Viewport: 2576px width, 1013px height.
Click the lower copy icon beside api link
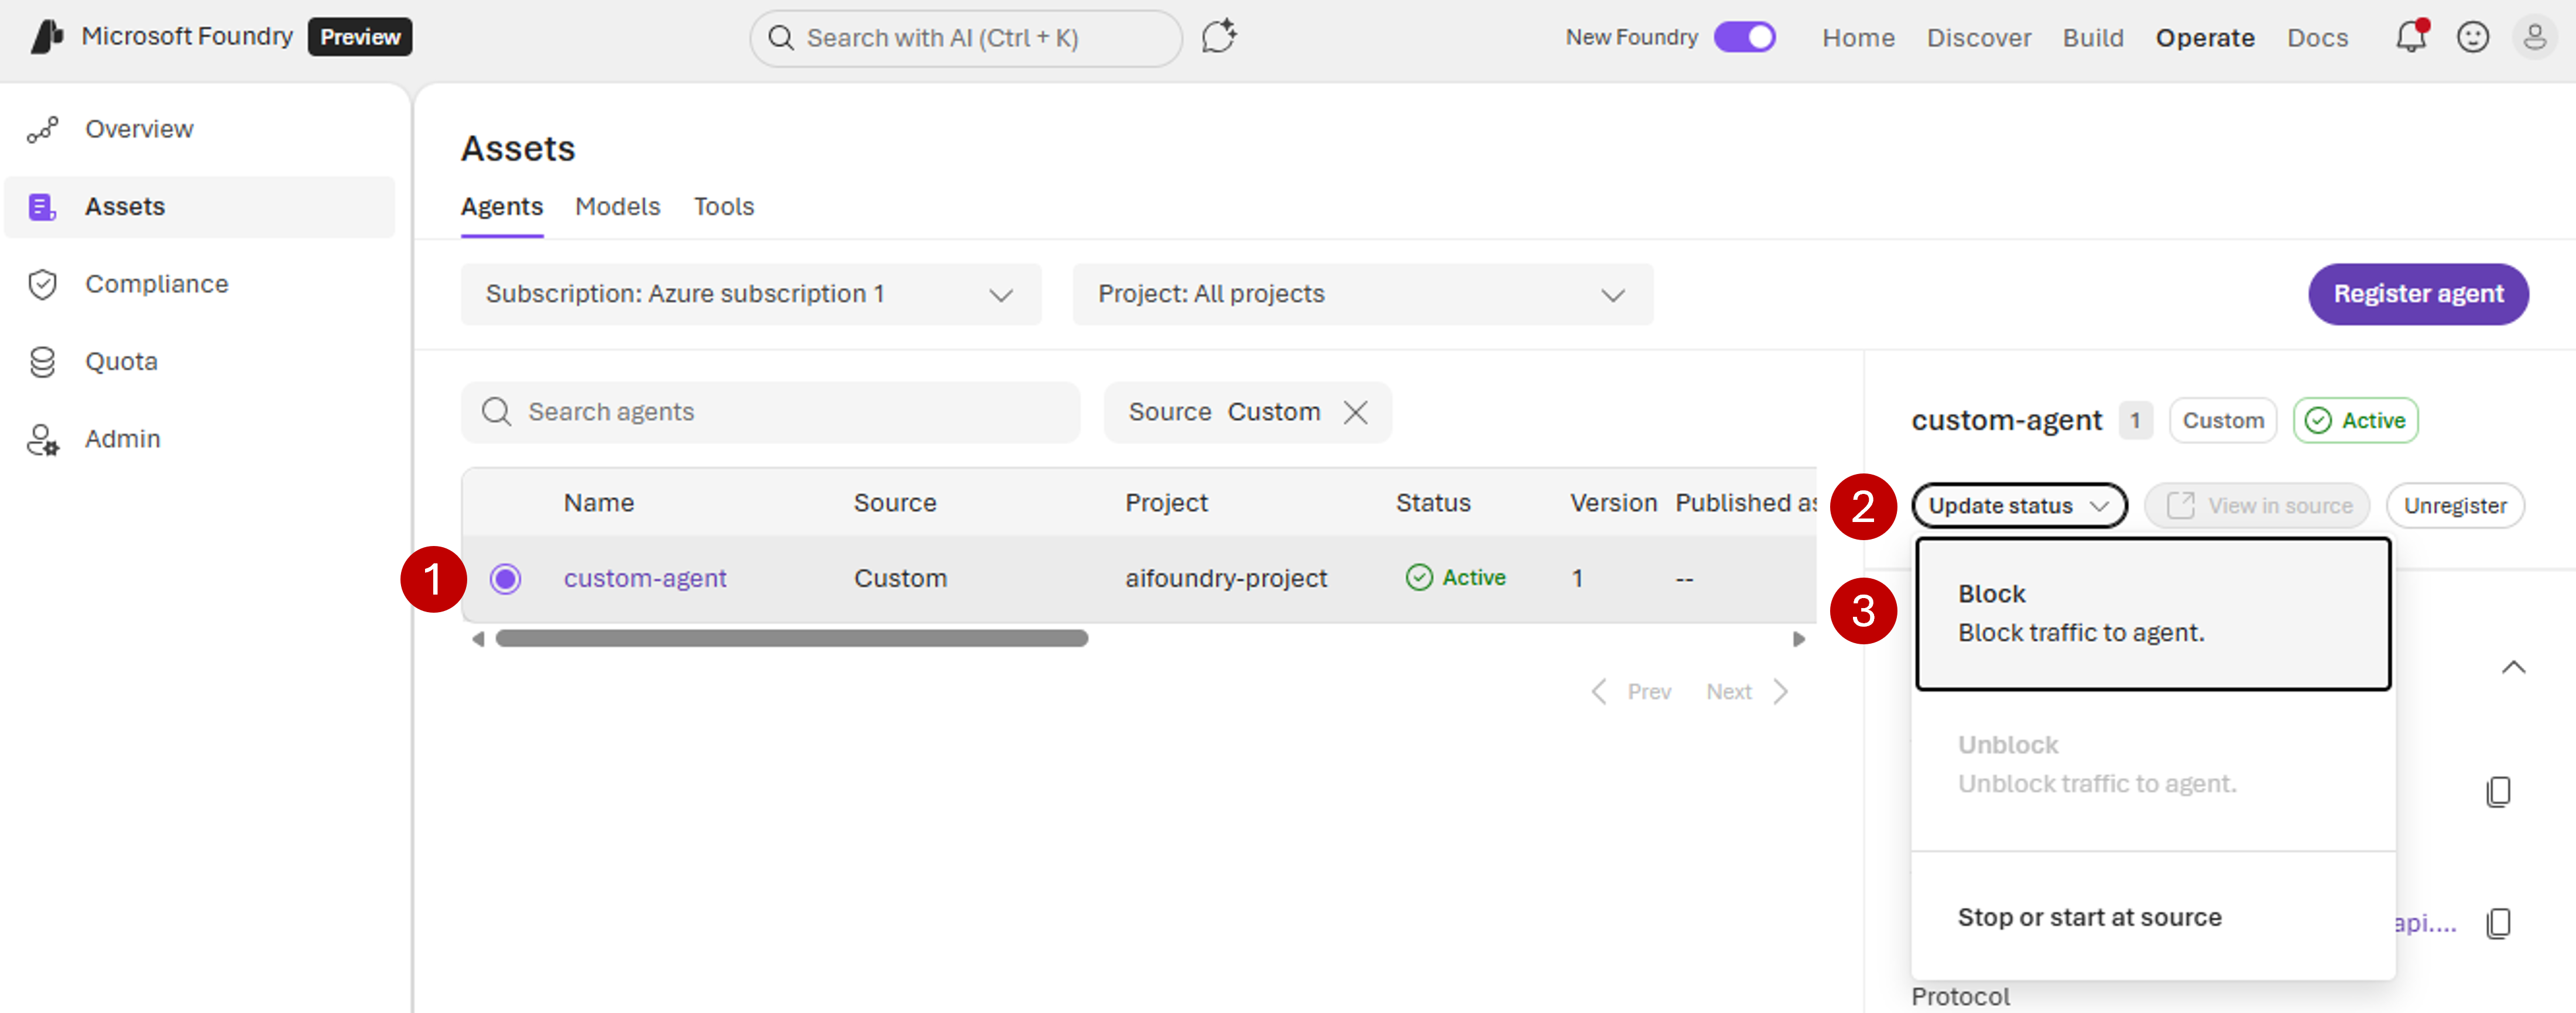[x=2498, y=923]
